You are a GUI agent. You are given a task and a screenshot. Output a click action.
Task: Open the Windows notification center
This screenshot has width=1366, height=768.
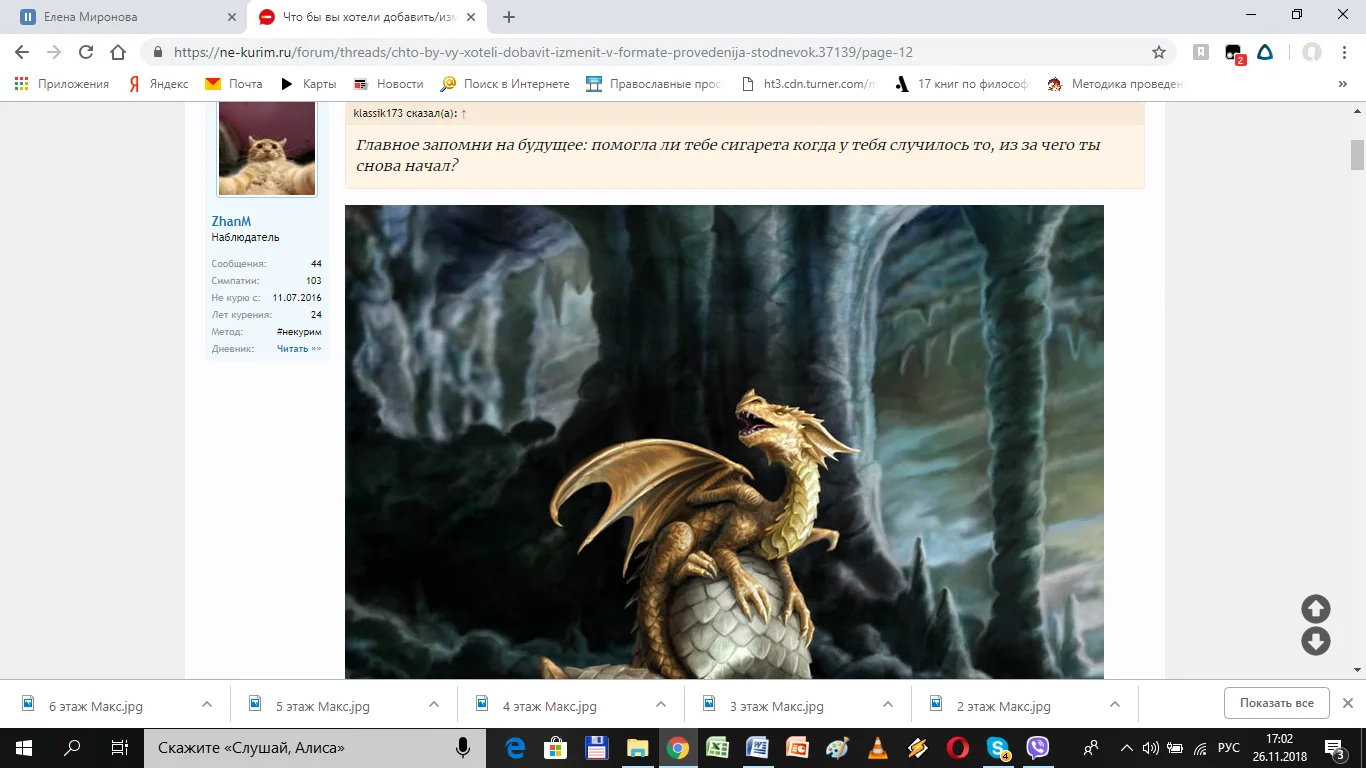(x=1335, y=748)
